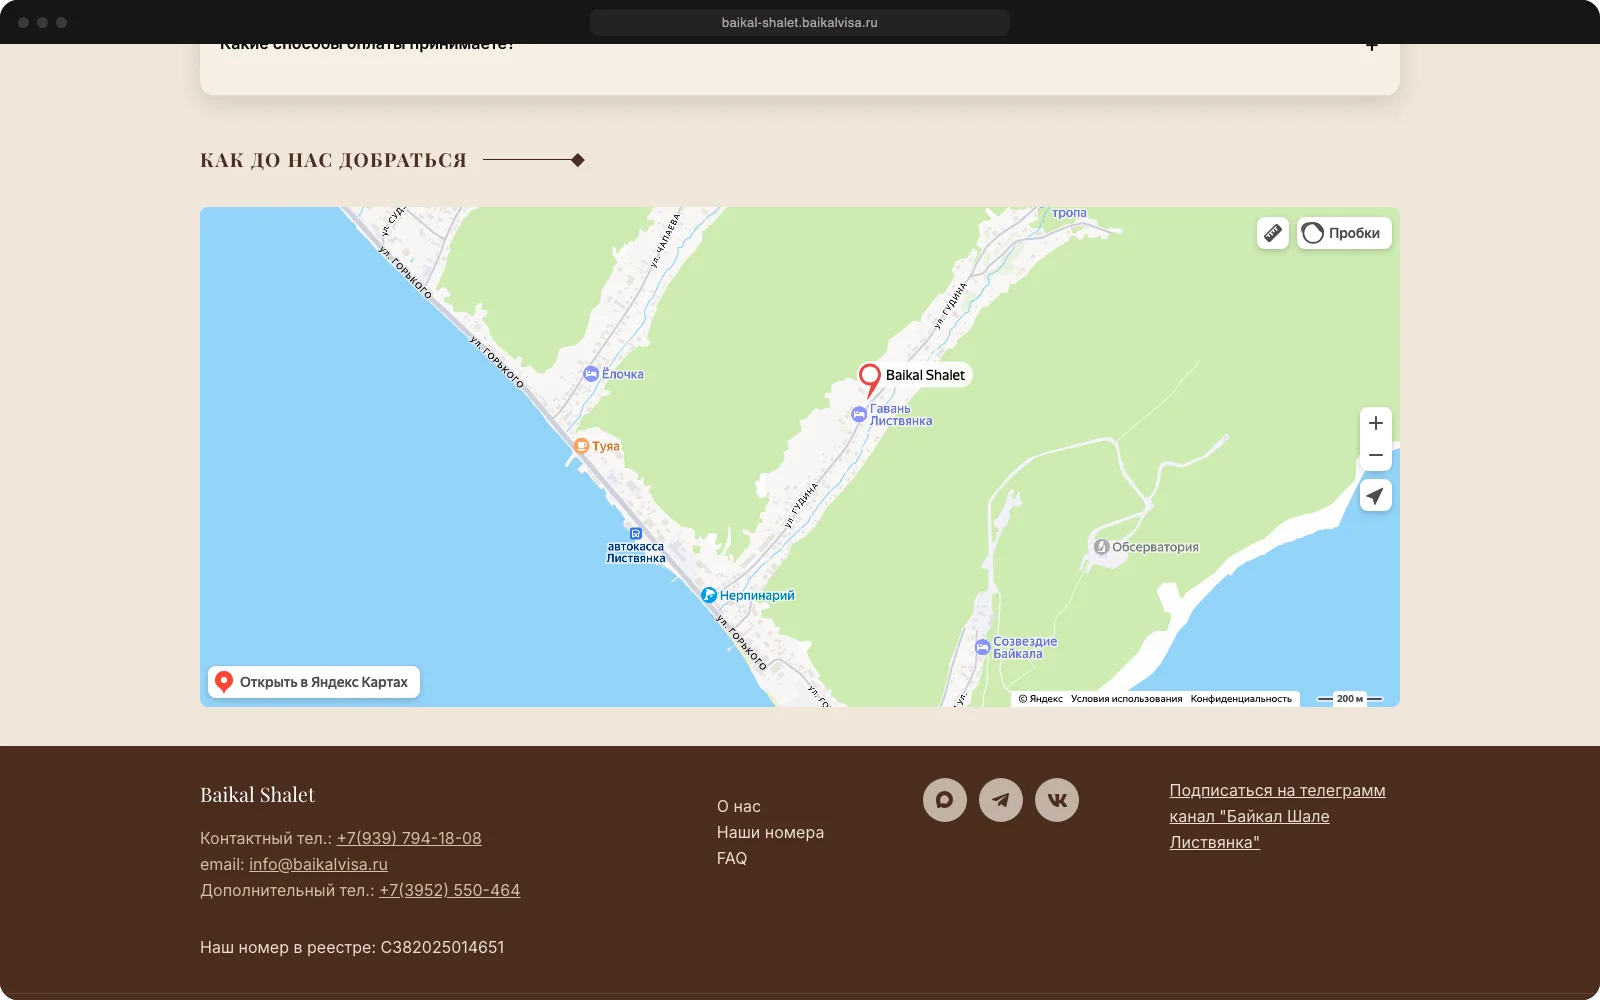The width and height of the screenshot is (1600, 1000).
Task: Click the Baikal Shalet map label
Action: 925,375
